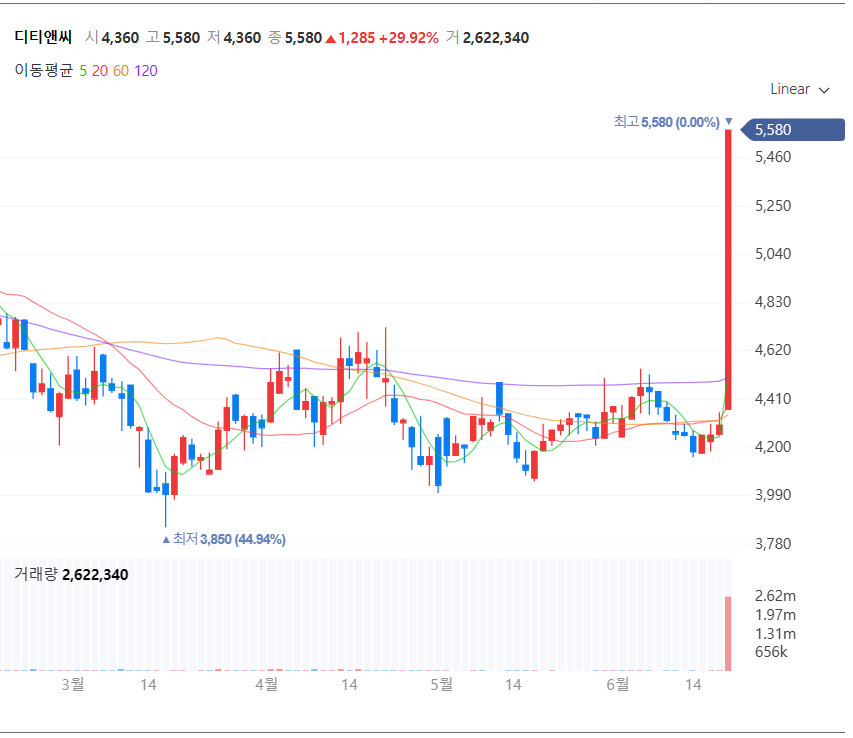The width and height of the screenshot is (853, 738).
Task: Click the stock name 디티앤씨
Action: 43,37
